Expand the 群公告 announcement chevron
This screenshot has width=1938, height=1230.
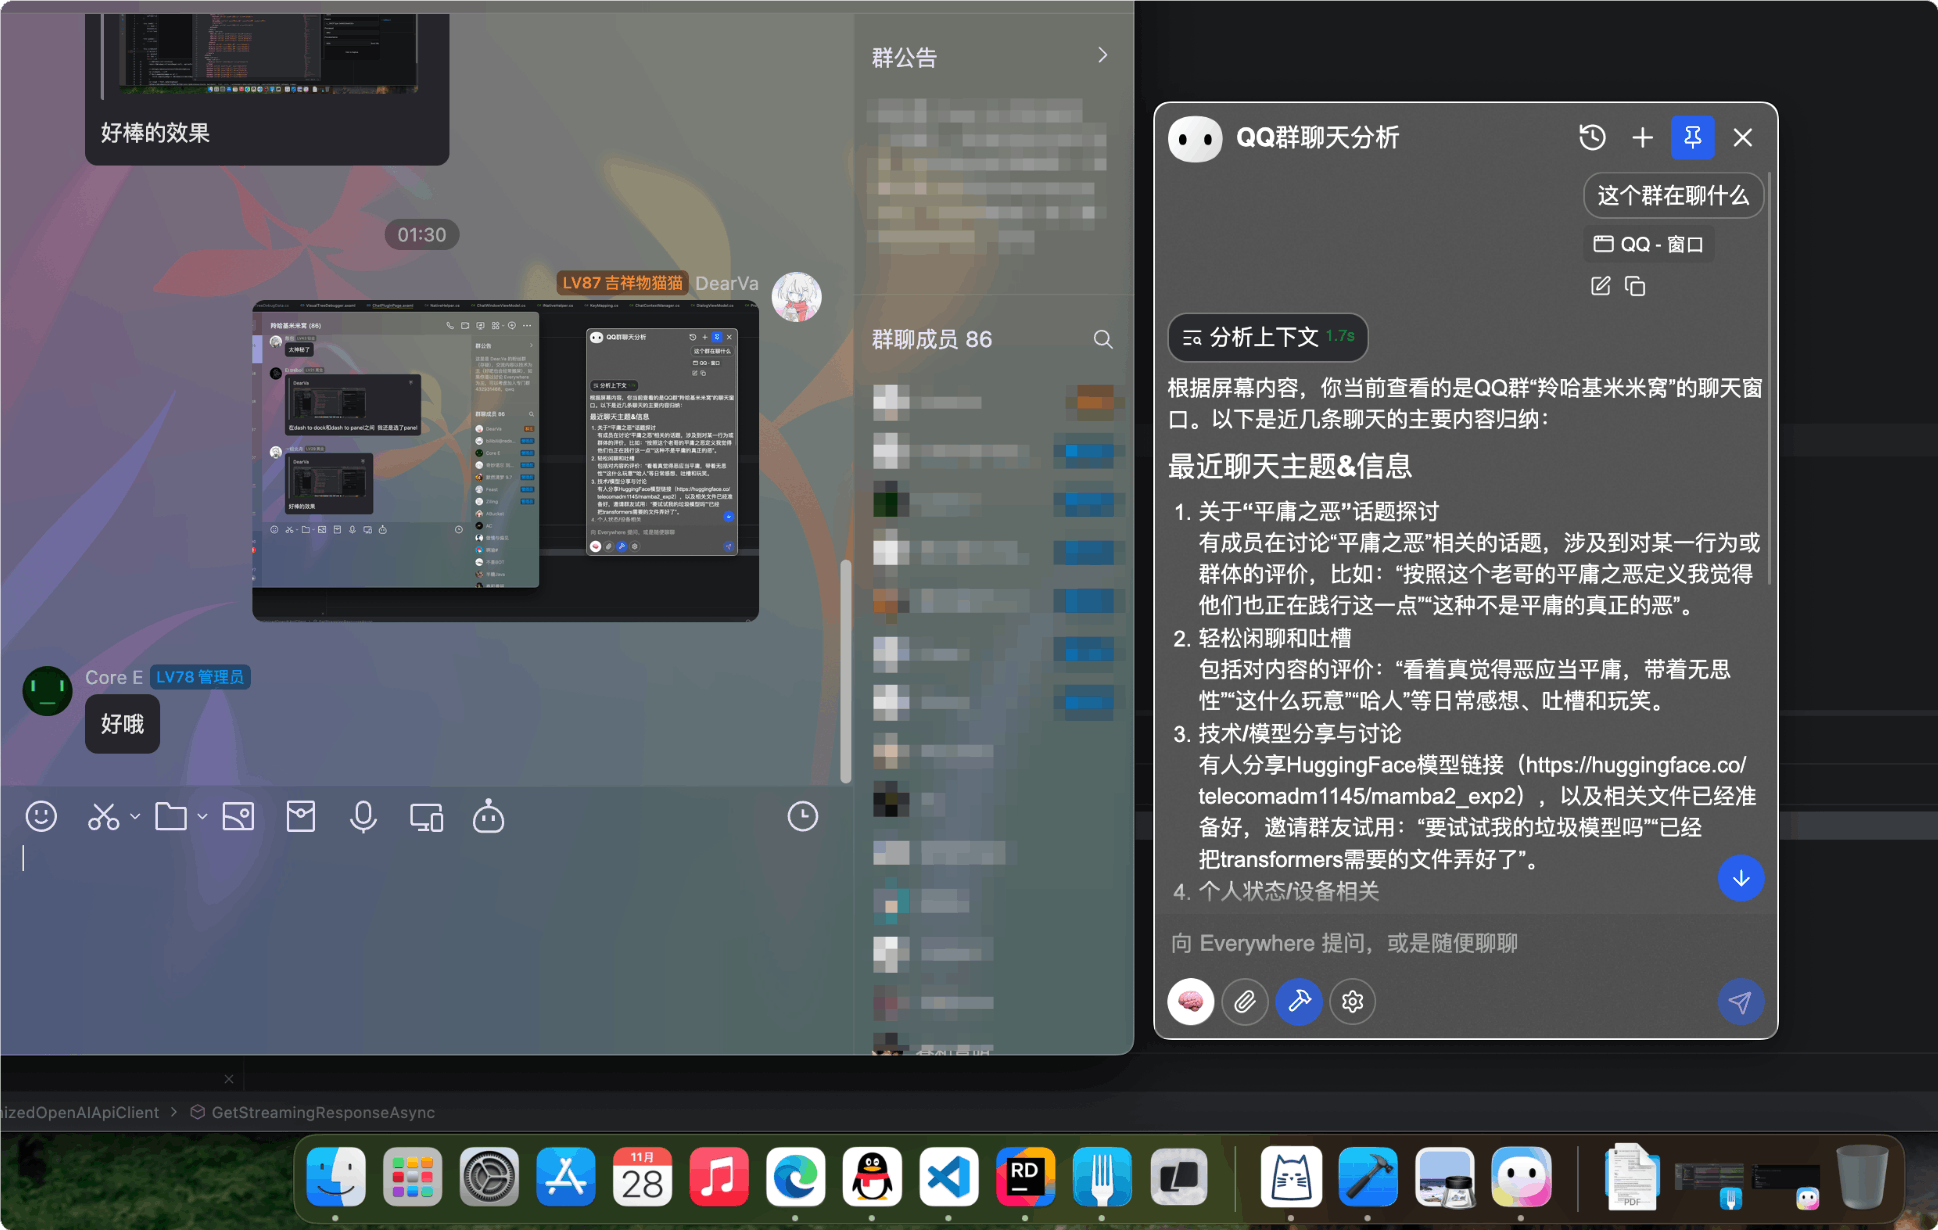point(1102,55)
